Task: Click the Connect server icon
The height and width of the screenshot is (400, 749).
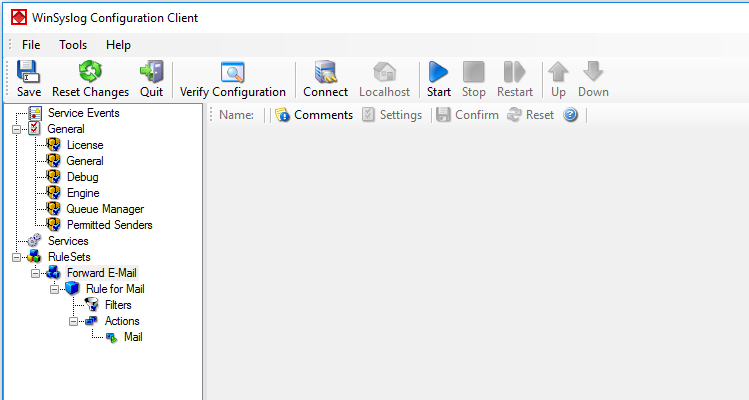Action: (x=325, y=72)
